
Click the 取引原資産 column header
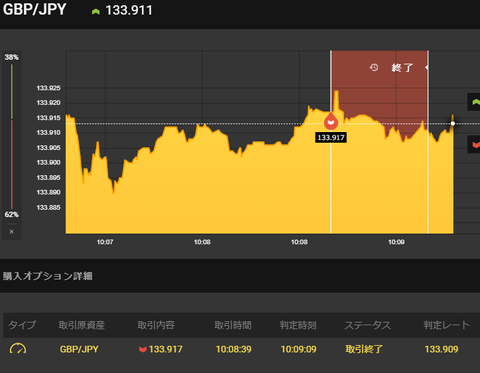(82, 325)
